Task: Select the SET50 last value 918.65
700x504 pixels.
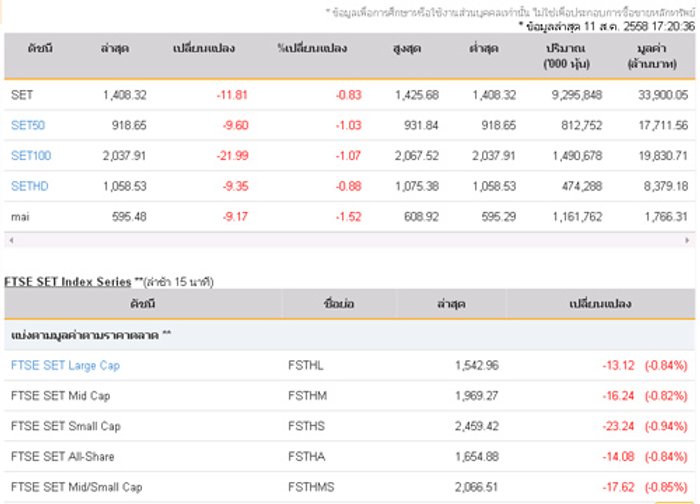Action: [x=129, y=125]
